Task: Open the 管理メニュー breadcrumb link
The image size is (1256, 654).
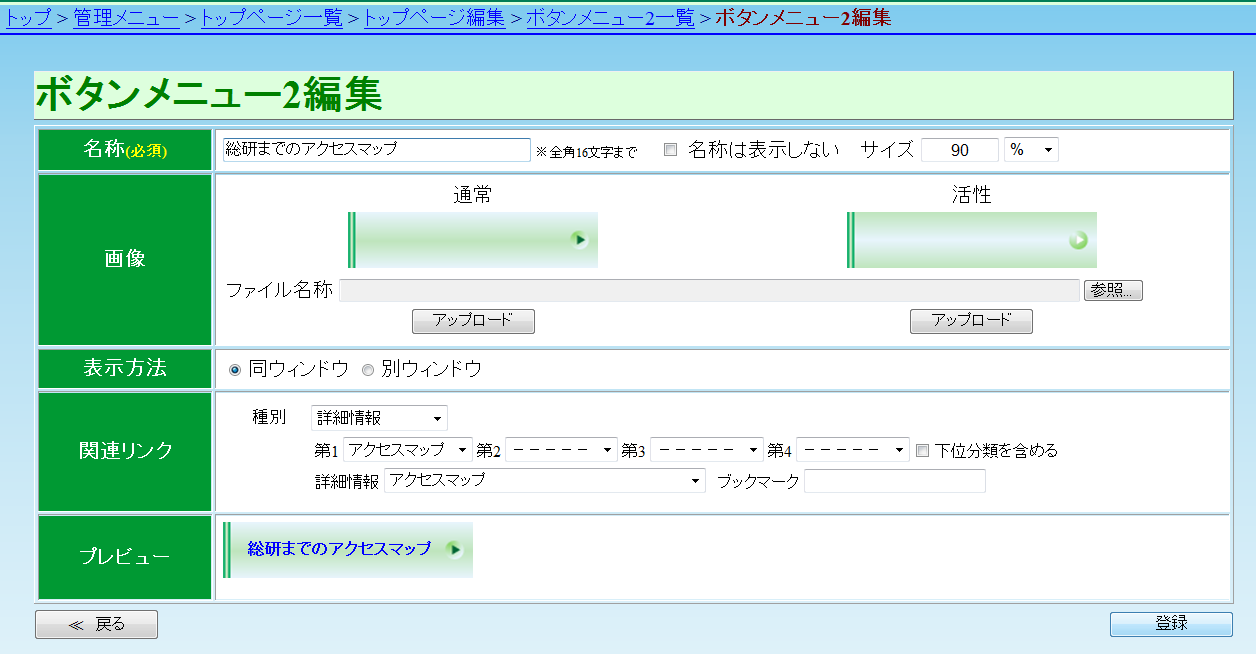Action: coord(126,17)
